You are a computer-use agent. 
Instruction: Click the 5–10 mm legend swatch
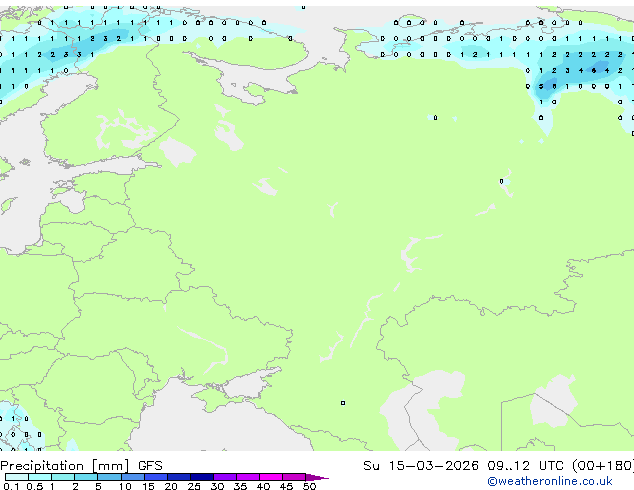(x=110, y=477)
